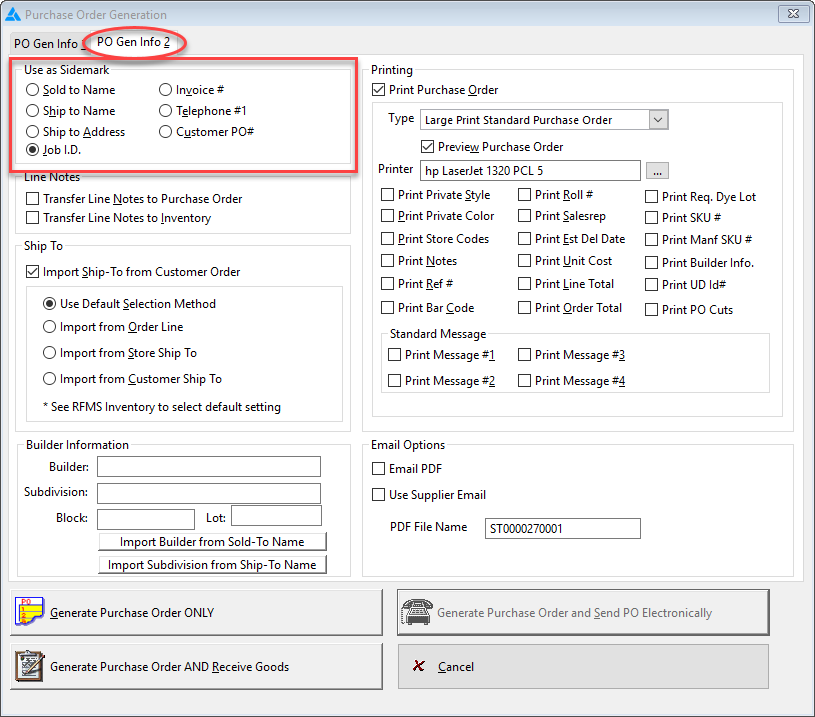The image size is (815, 717).
Task: Uncheck Print Purchase Order
Action: coord(378,90)
